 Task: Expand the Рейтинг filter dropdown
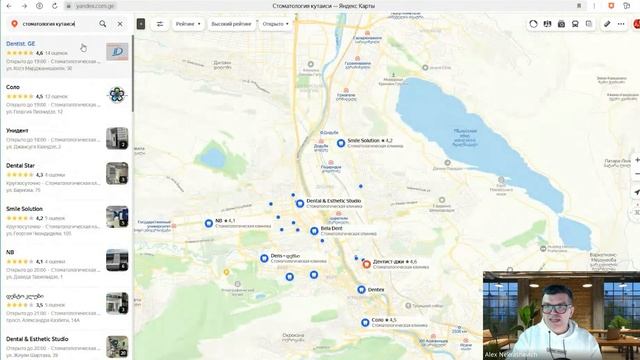[188, 24]
